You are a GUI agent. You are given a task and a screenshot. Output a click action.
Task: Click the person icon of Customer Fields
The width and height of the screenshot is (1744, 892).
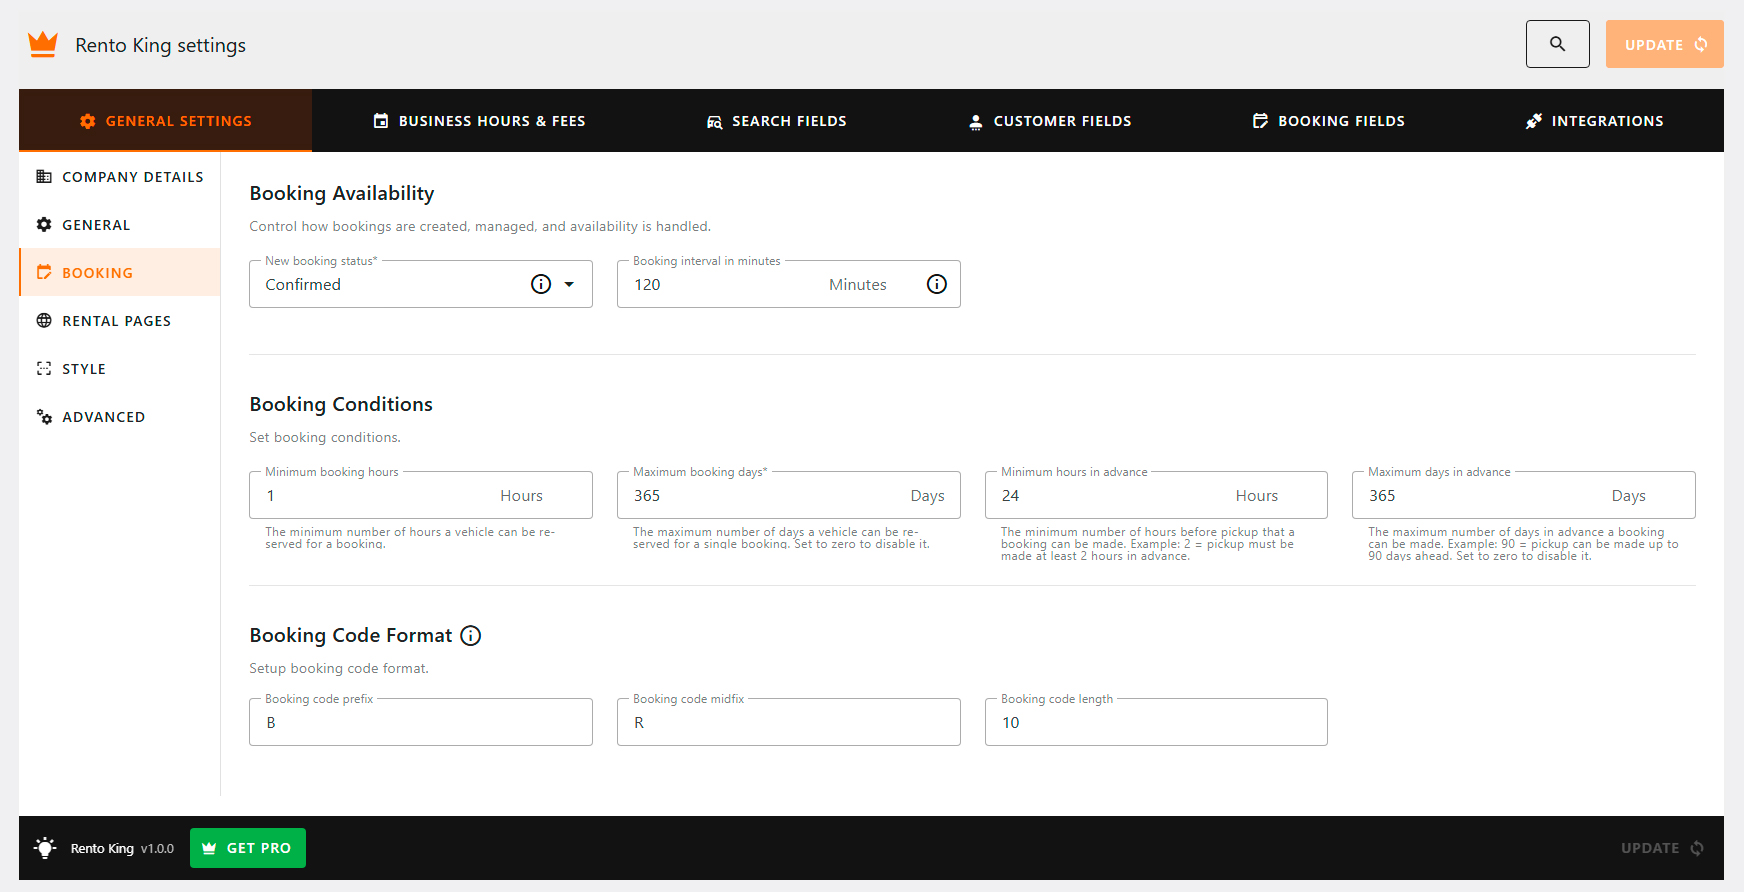coord(976,122)
